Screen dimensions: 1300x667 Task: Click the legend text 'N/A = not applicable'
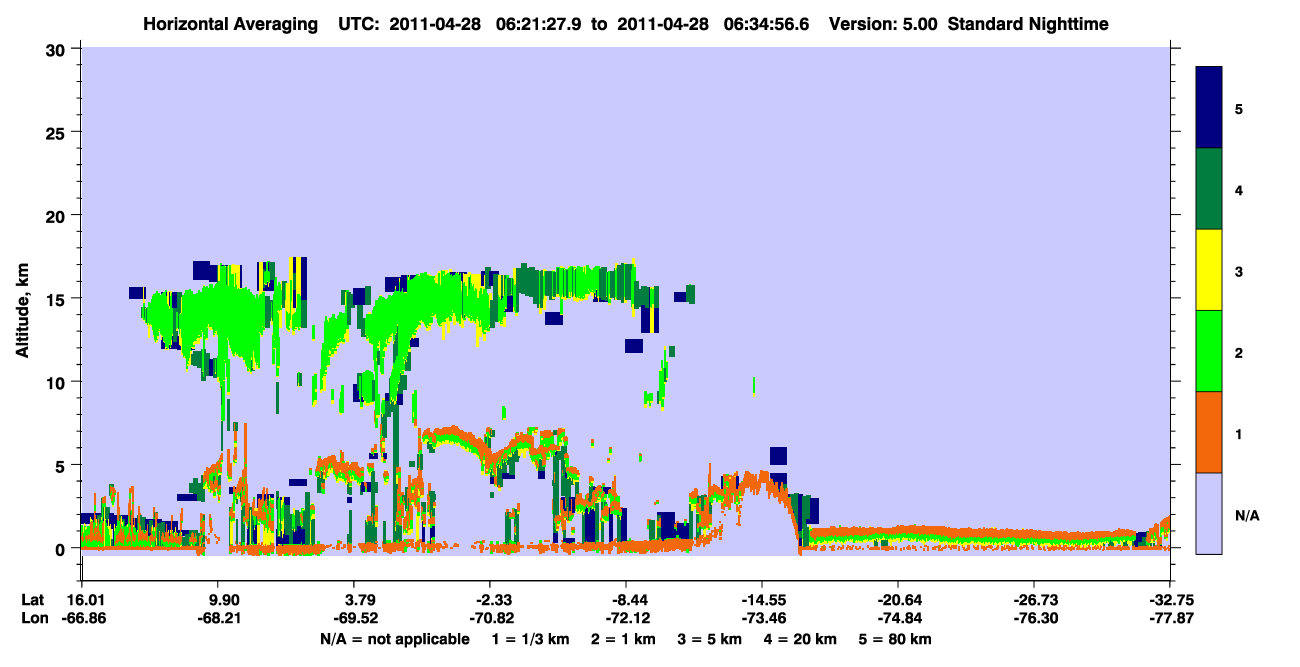coord(394,639)
